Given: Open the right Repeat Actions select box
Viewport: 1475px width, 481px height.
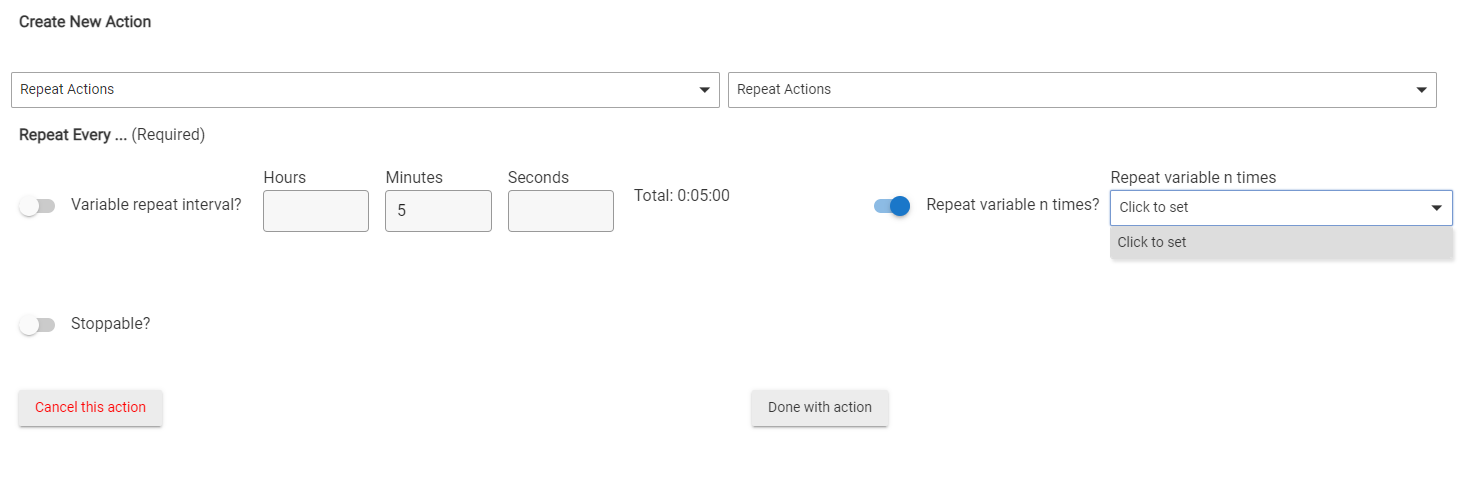Looking at the screenshot, I should pyautogui.click(x=1082, y=90).
